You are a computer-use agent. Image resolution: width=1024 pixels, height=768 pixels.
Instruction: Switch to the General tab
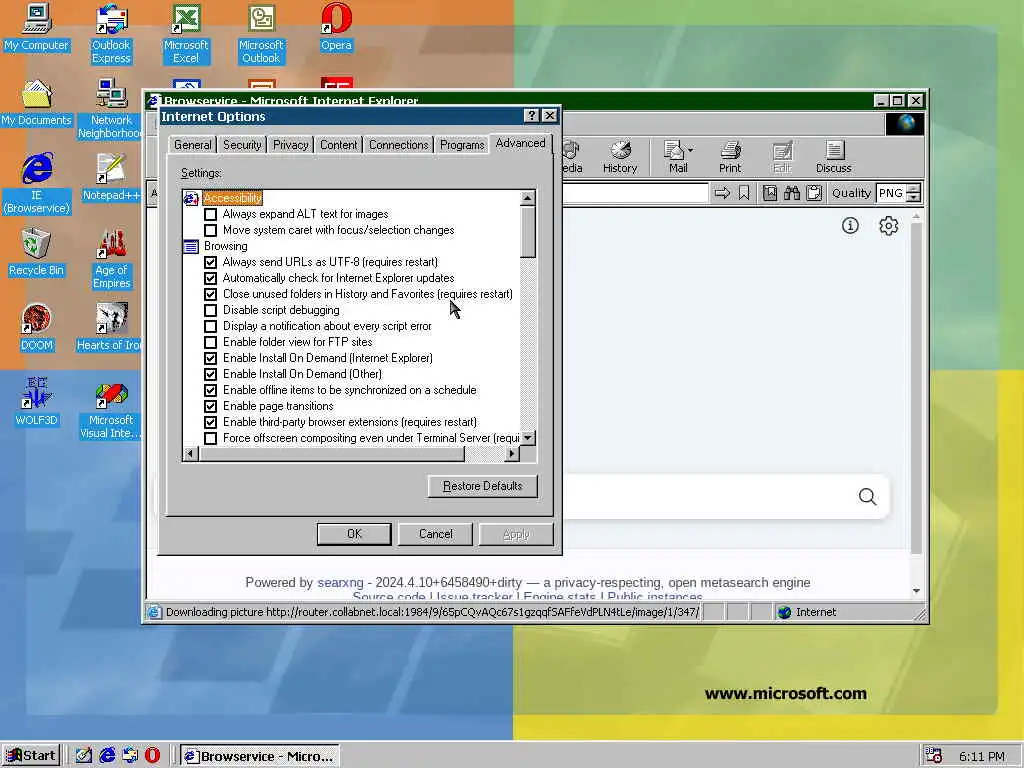[x=193, y=145]
